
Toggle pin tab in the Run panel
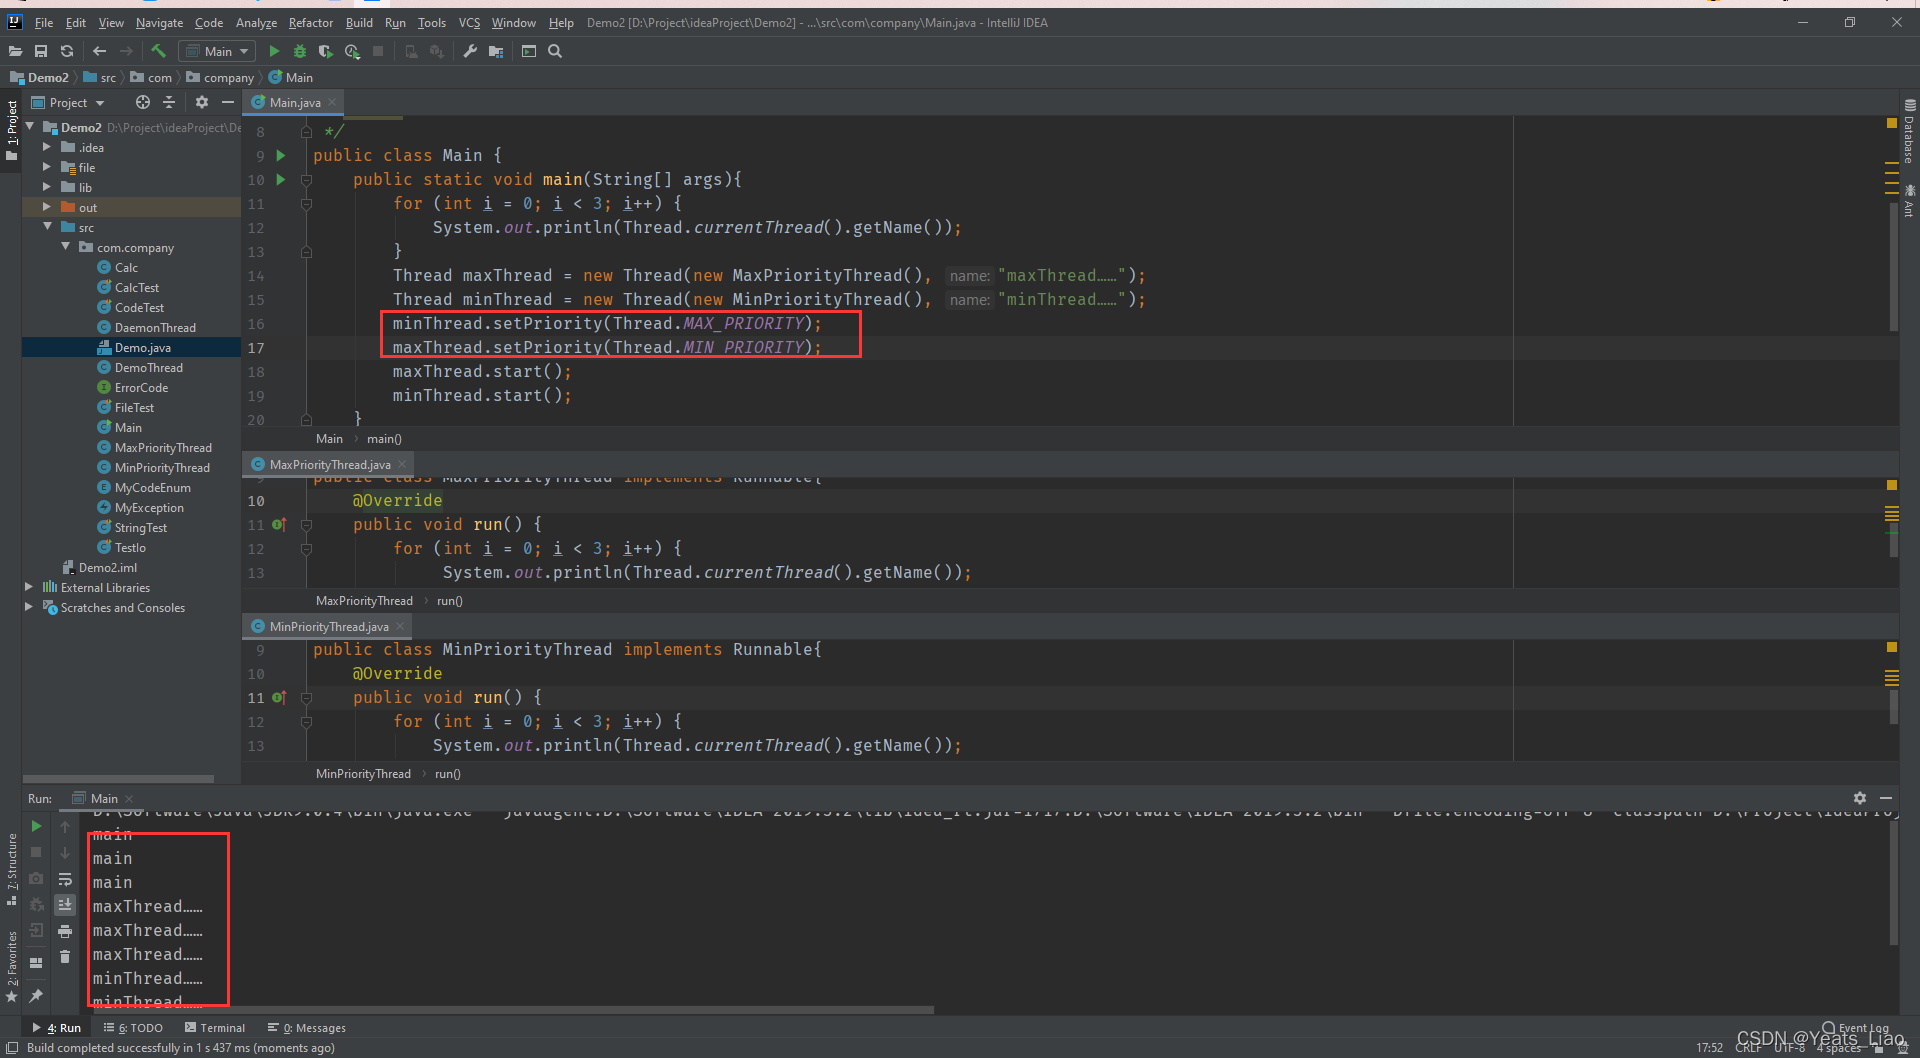(36, 995)
